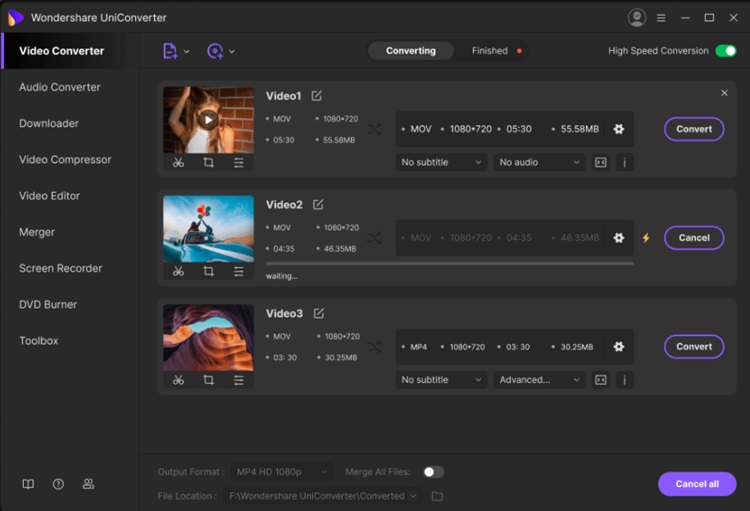Open effects list icon under Video2
The image size is (750, 511).
click(239, 271)
